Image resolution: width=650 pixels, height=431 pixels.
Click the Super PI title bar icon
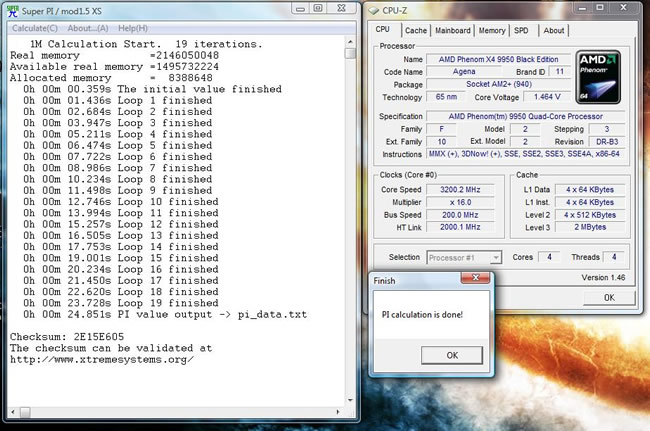pos(13,11)
